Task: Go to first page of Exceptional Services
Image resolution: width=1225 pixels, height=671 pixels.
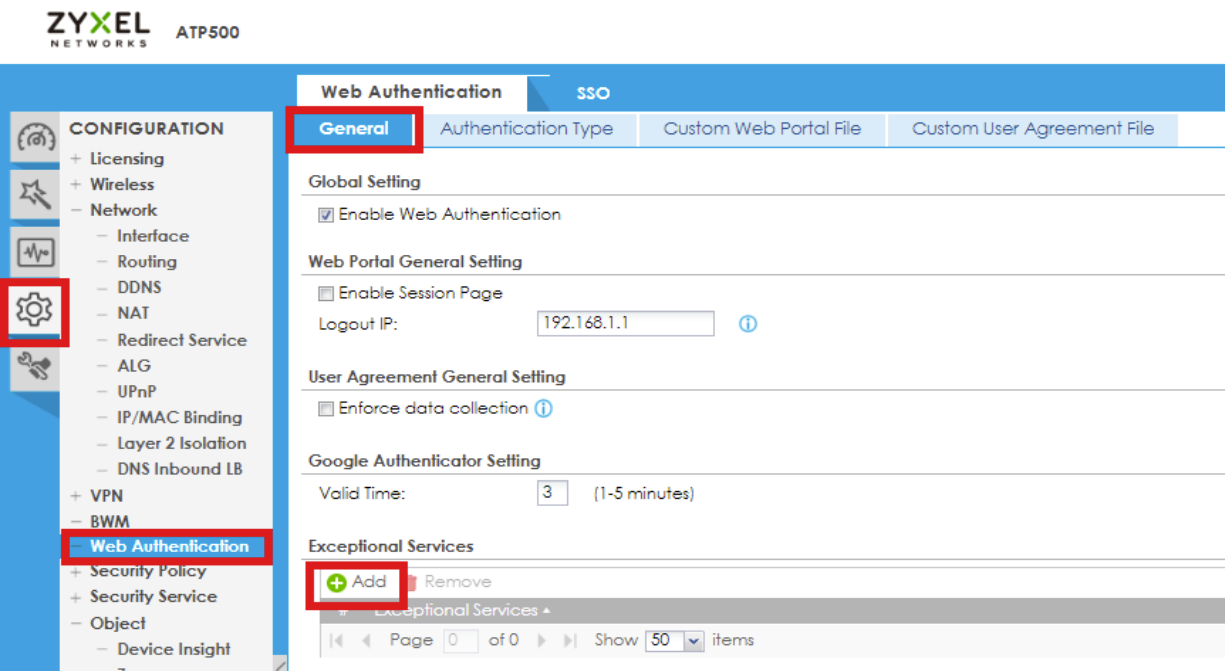Action: click(x=337, y=640)
